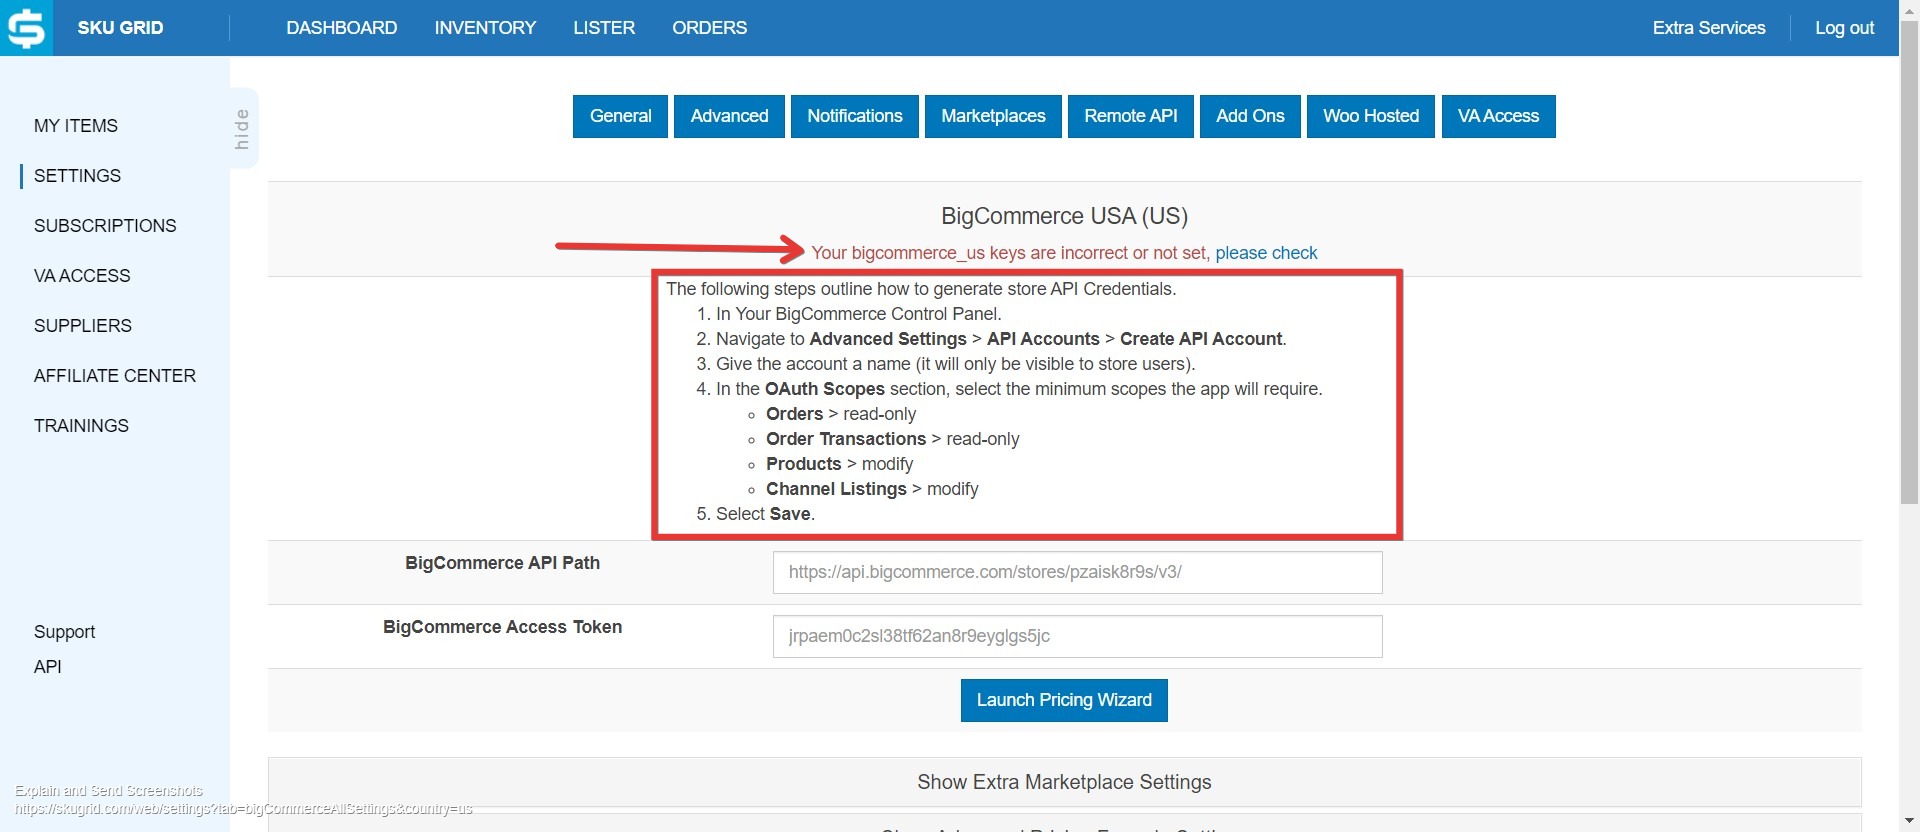Go to the INVENTORY menu
The image size is (1920, 832).
point(485,28)
